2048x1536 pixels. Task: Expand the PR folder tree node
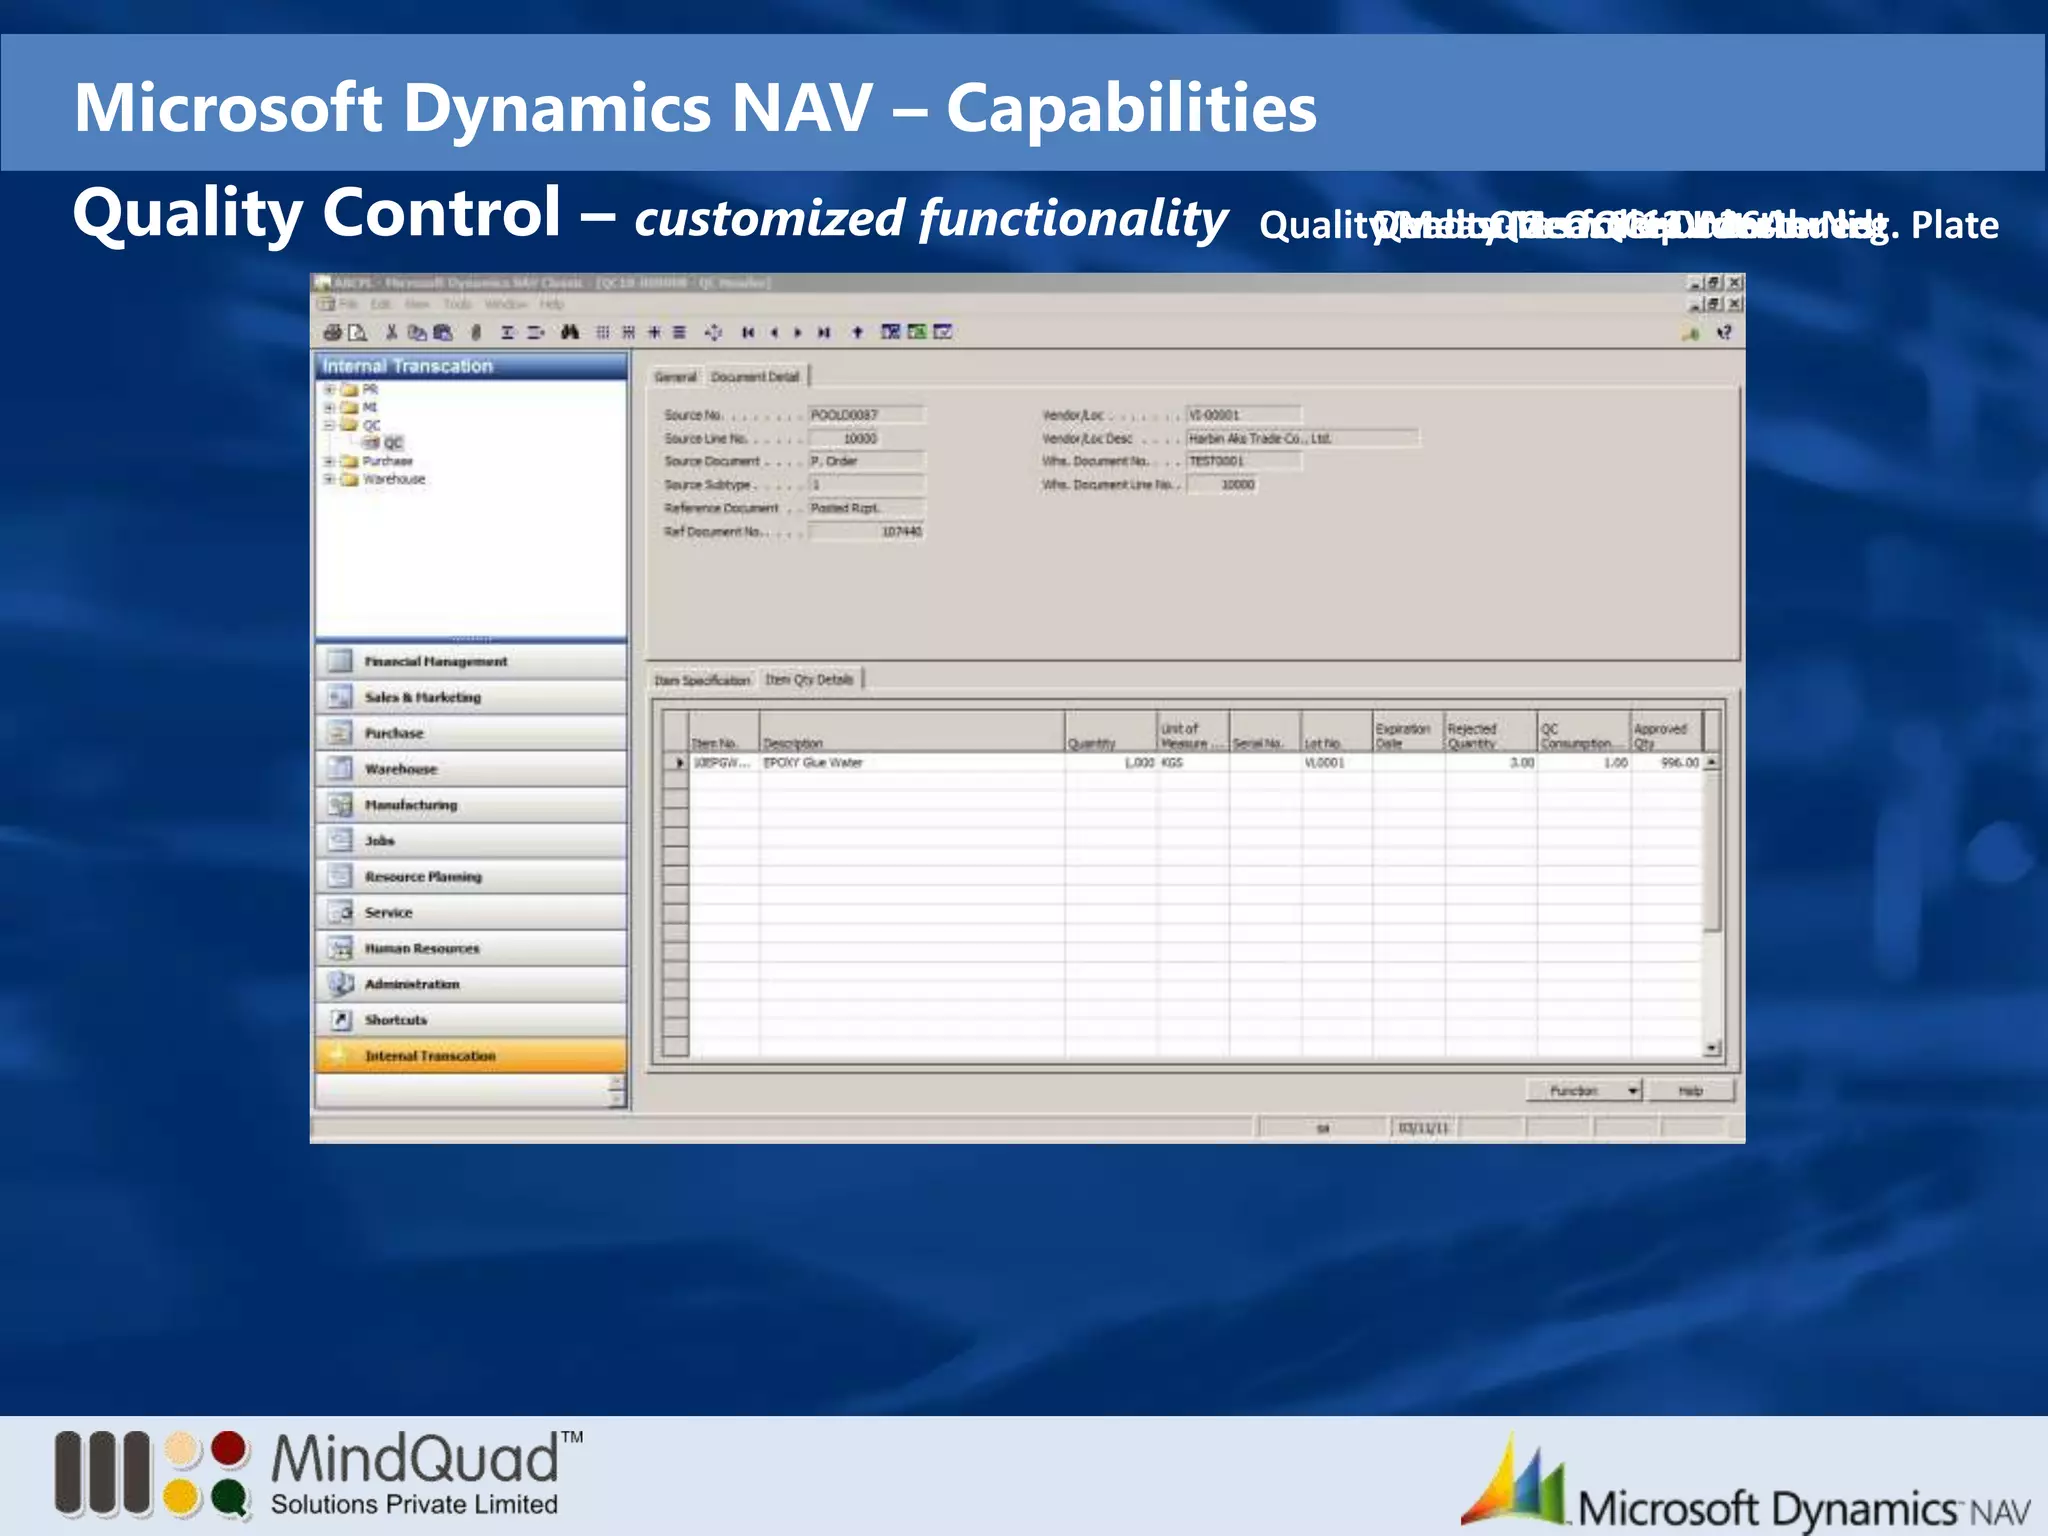pyautogui.click(x=329, y=389)
